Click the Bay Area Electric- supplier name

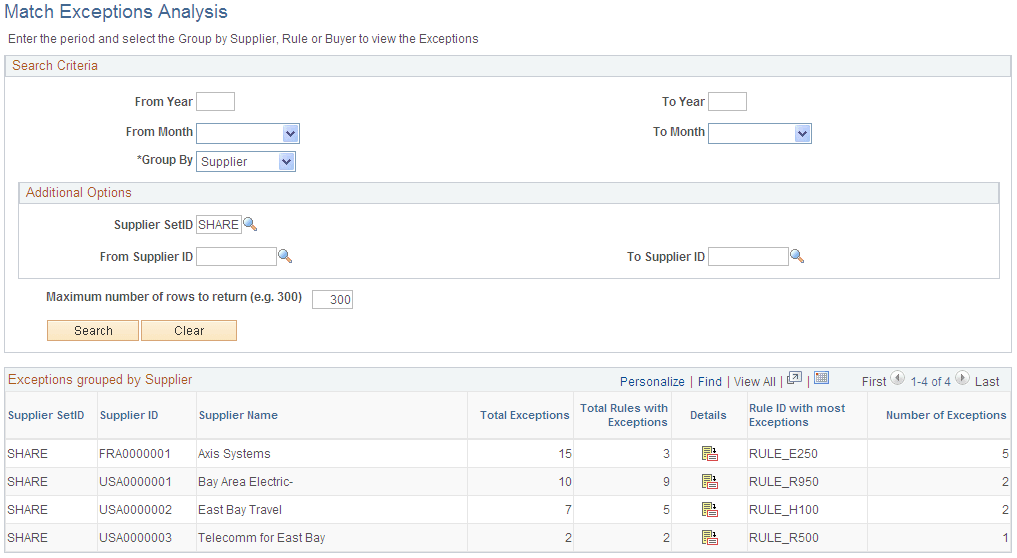pos(245,481)
